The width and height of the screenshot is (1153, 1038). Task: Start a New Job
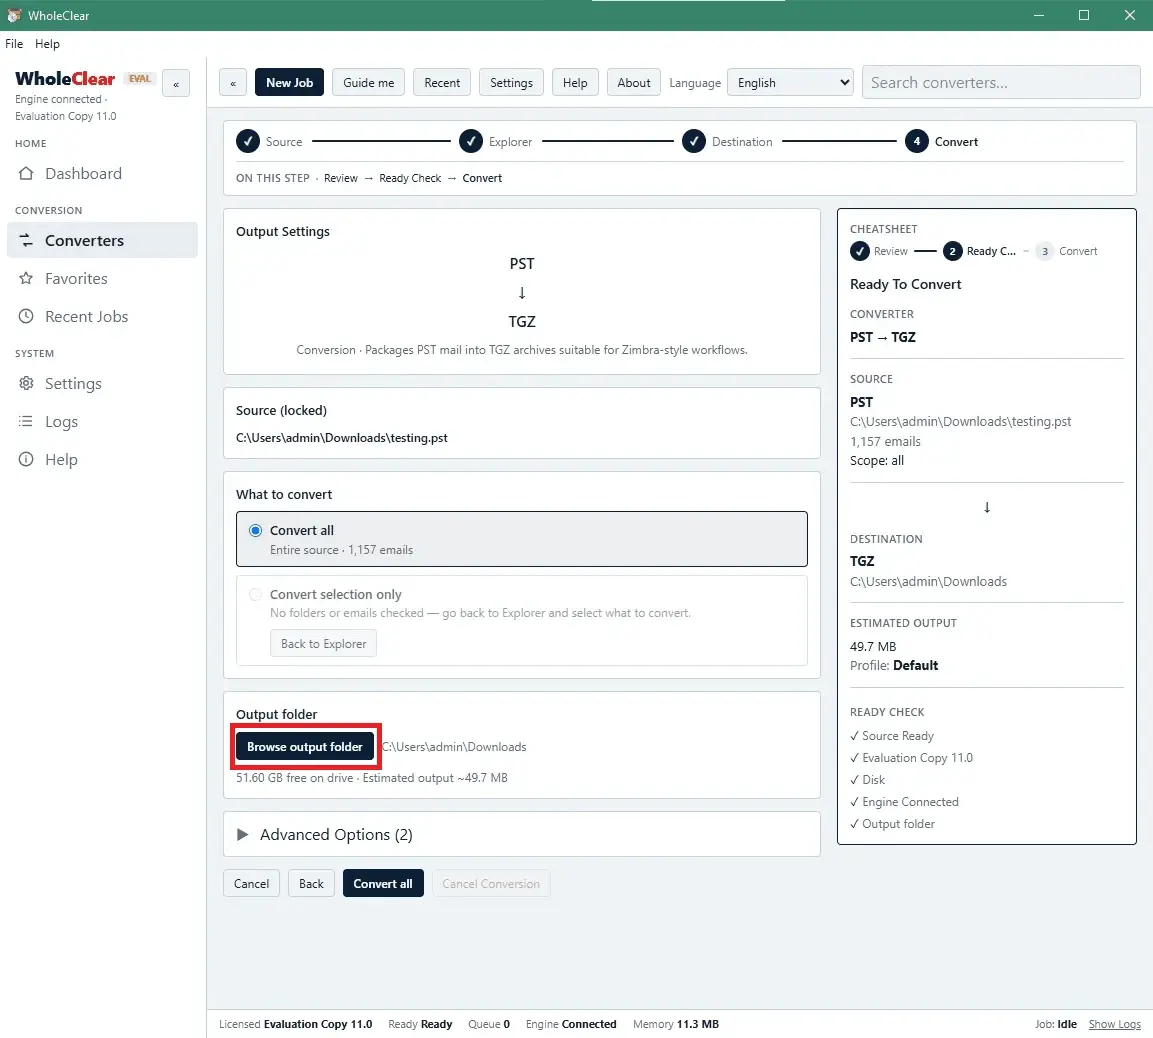point(289,83)
